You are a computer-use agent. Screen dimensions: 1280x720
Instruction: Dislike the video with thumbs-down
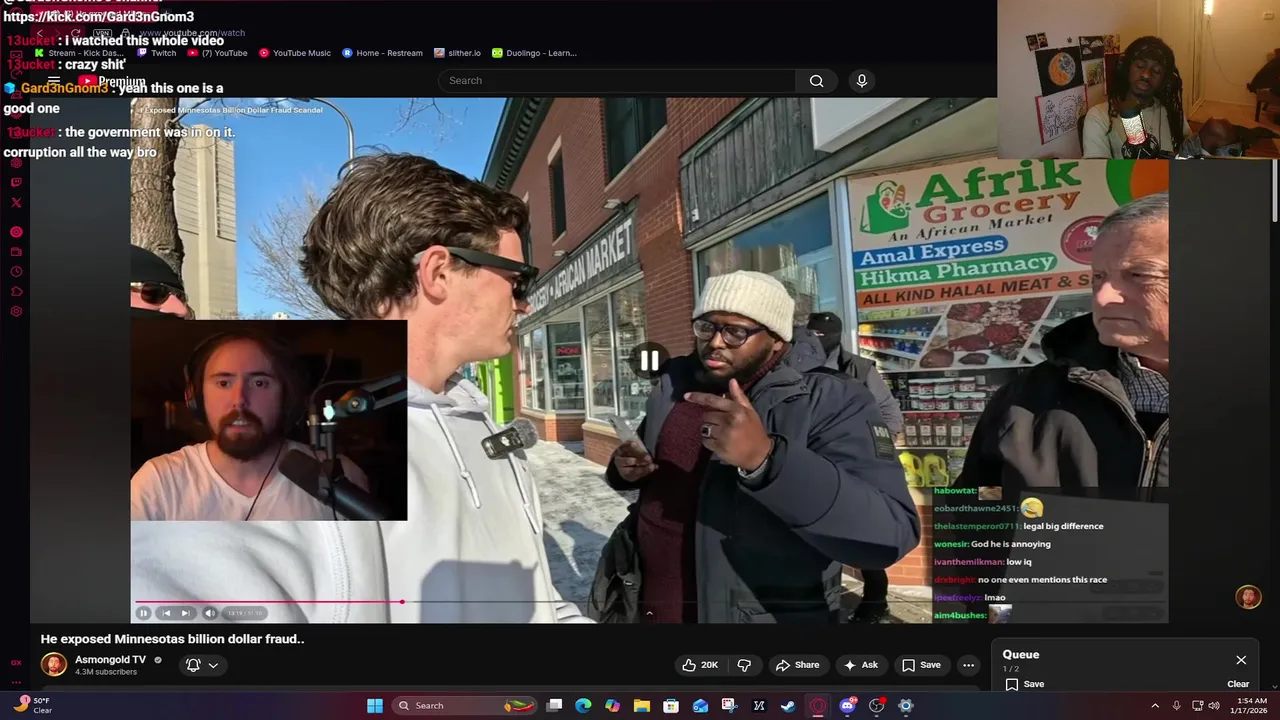744,665
